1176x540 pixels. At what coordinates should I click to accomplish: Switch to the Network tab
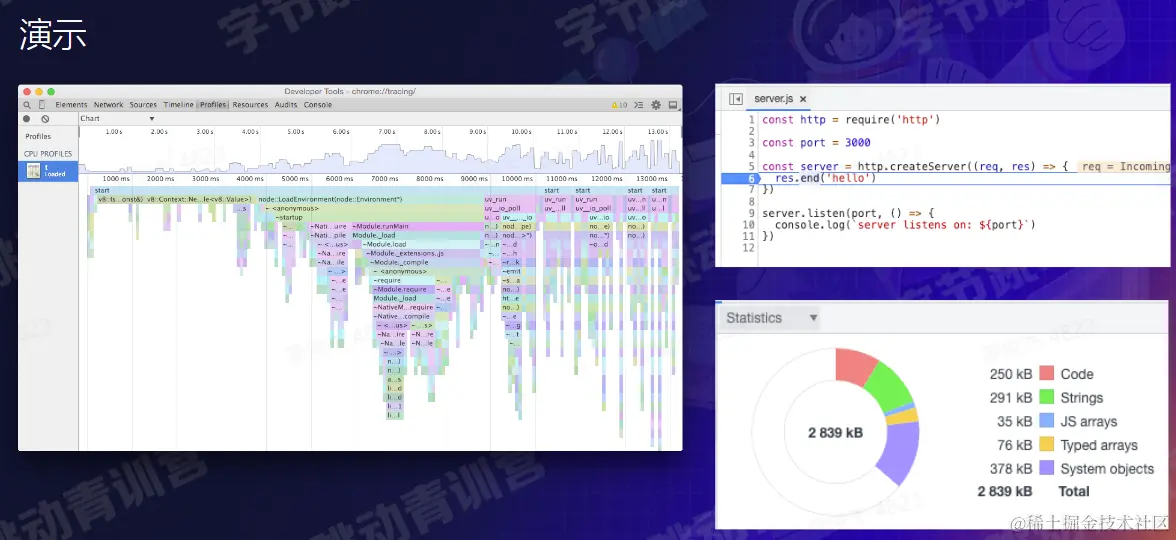pyautogui.click(x=108, y=105)
